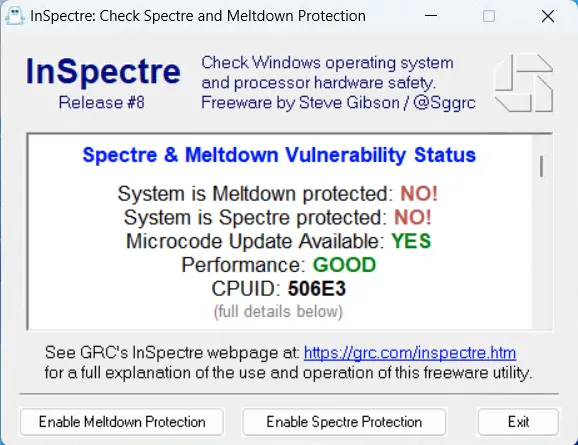Click the Release #8 label
The image size is (578, 445).
coord(101,102)
